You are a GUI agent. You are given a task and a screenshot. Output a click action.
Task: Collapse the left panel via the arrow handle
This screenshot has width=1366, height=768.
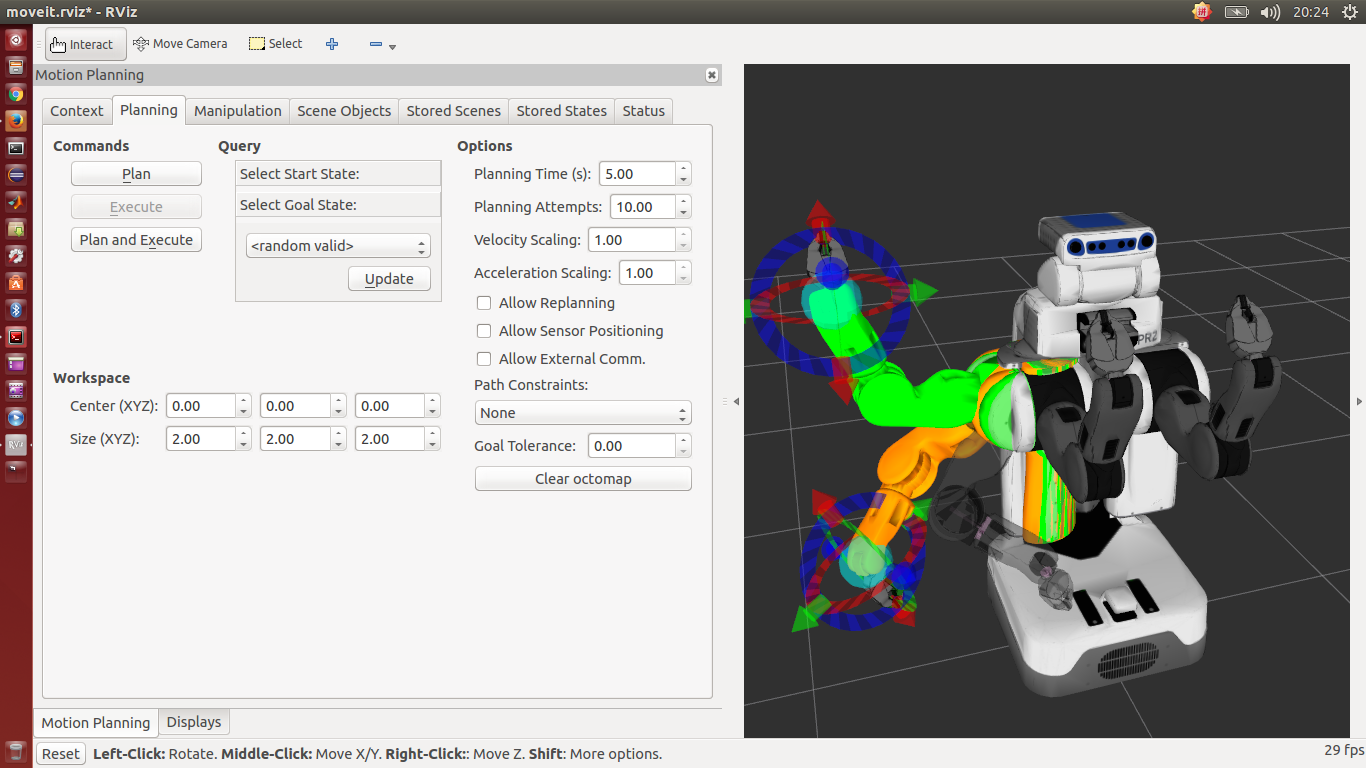point(736,401)
